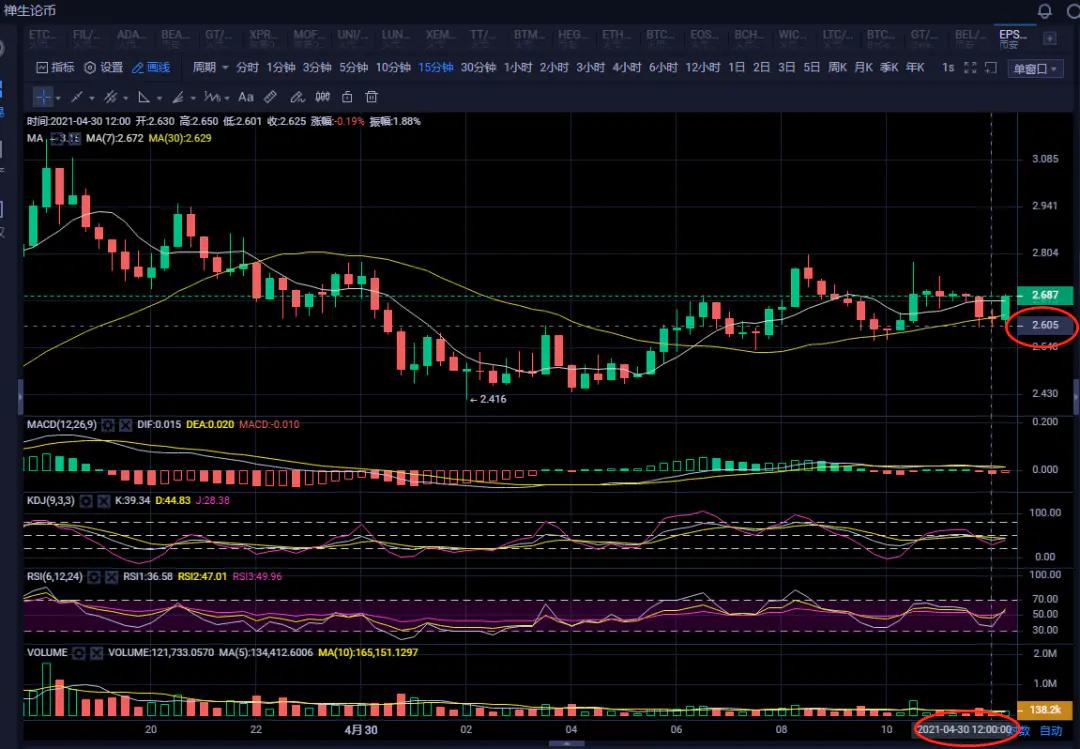The width and height of the screenshot is (1080, 749).
Task: Open RSI indicator settings gear
Action: 94,577
